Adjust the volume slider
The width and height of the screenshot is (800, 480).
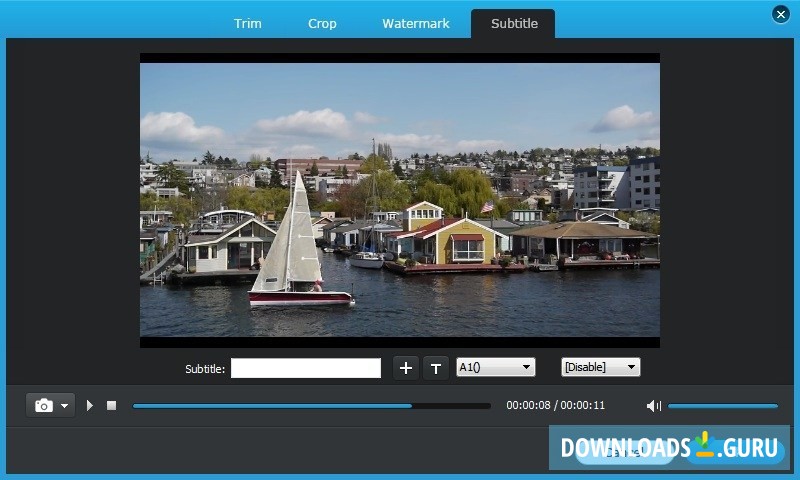tap(723, 406)
